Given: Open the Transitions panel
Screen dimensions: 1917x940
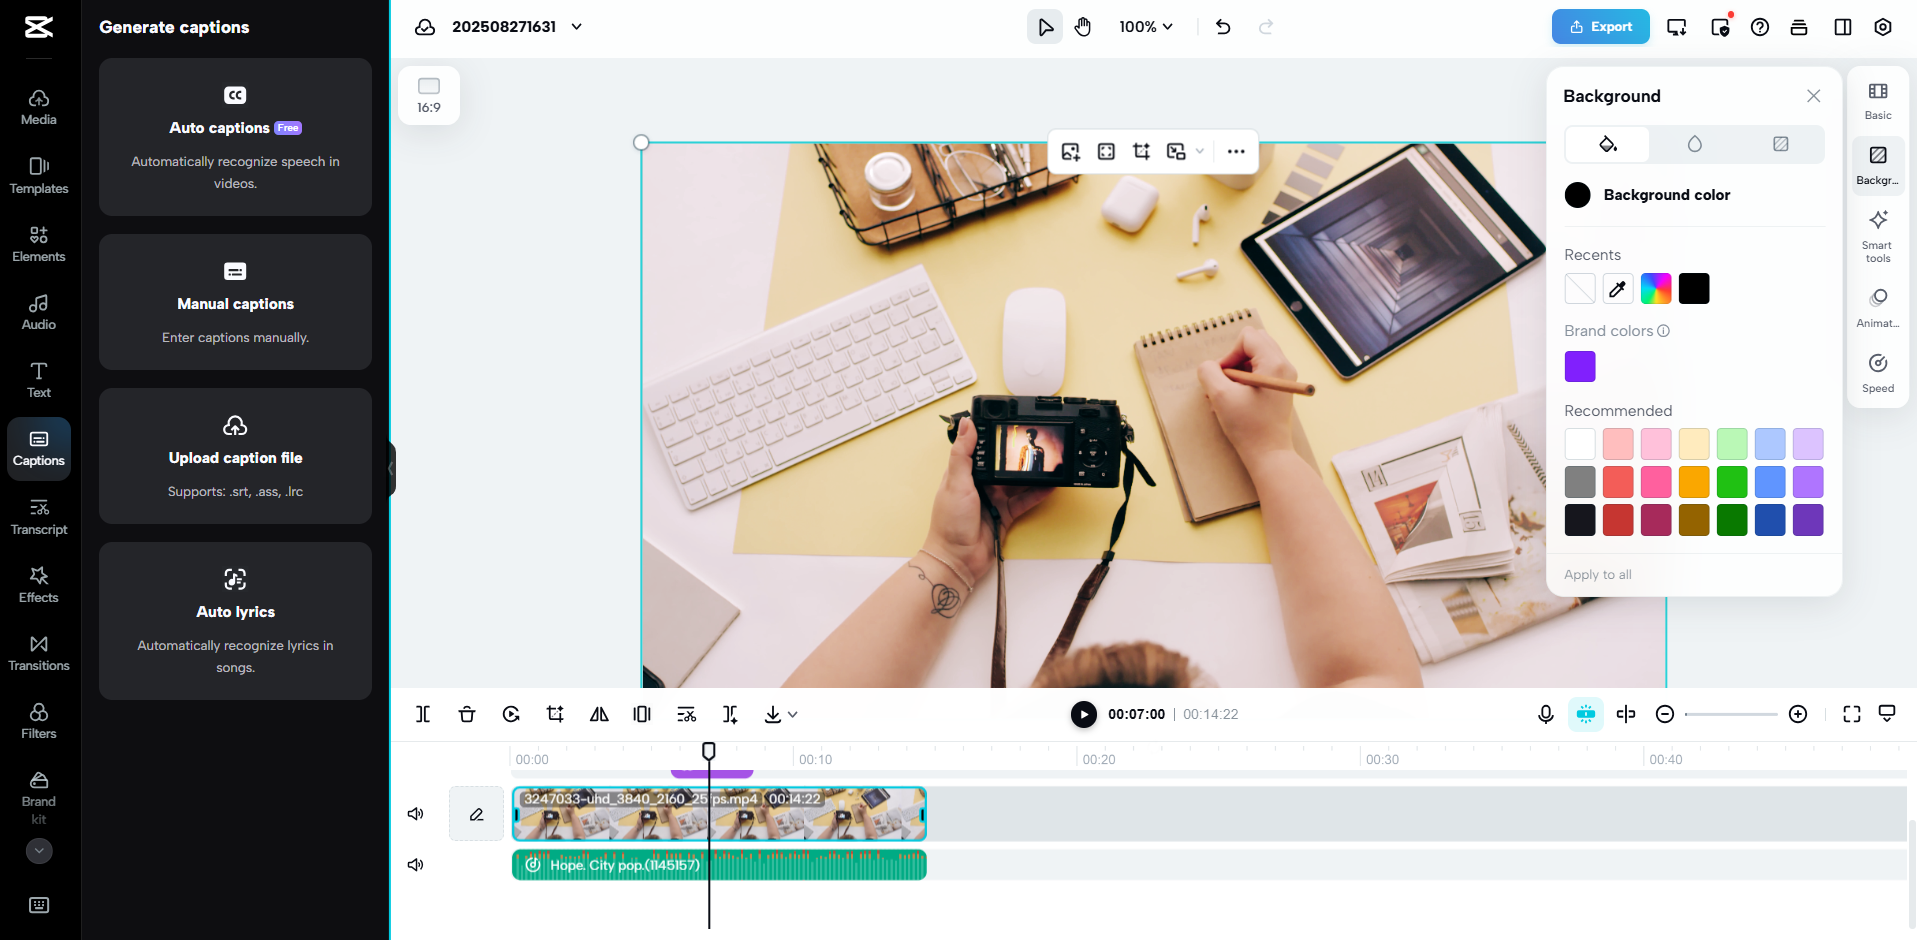Looking at the screenshot, I should (38, 652).
